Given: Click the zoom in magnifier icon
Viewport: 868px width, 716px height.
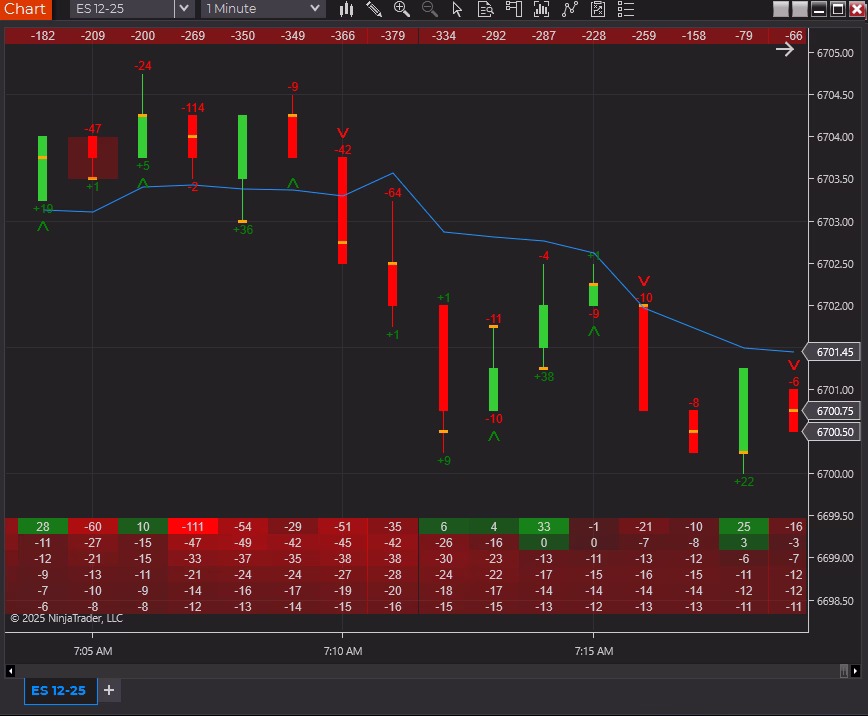Looking at the screenshot, I should pyautogui.click(x=402, y=9).
